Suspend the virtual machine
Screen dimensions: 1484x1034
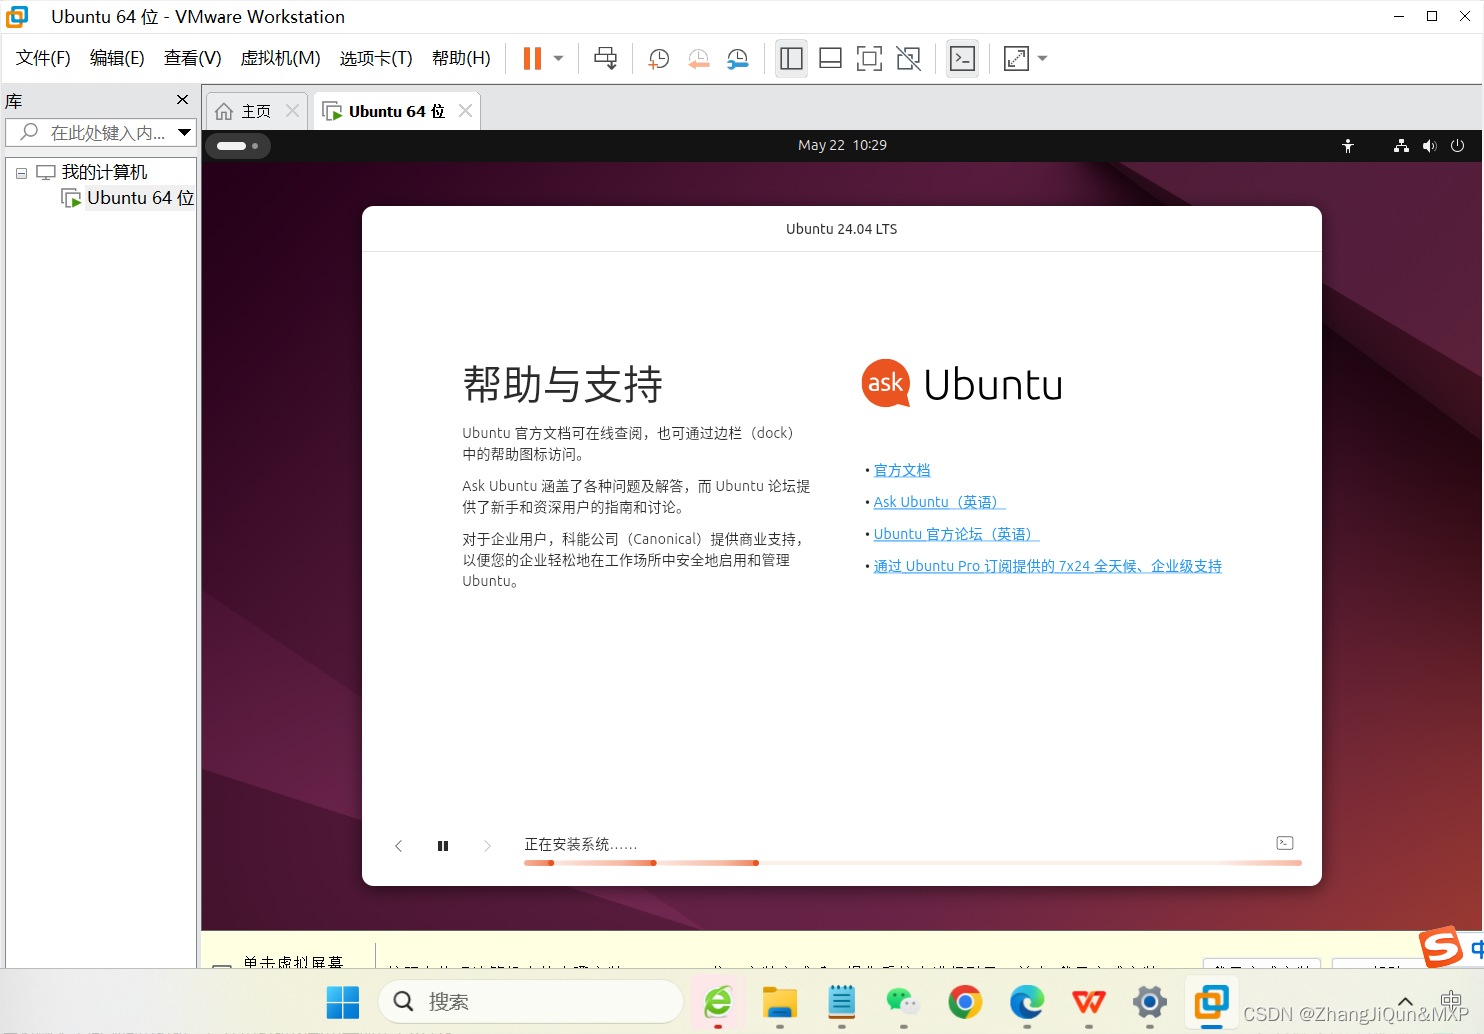point(531,58)
